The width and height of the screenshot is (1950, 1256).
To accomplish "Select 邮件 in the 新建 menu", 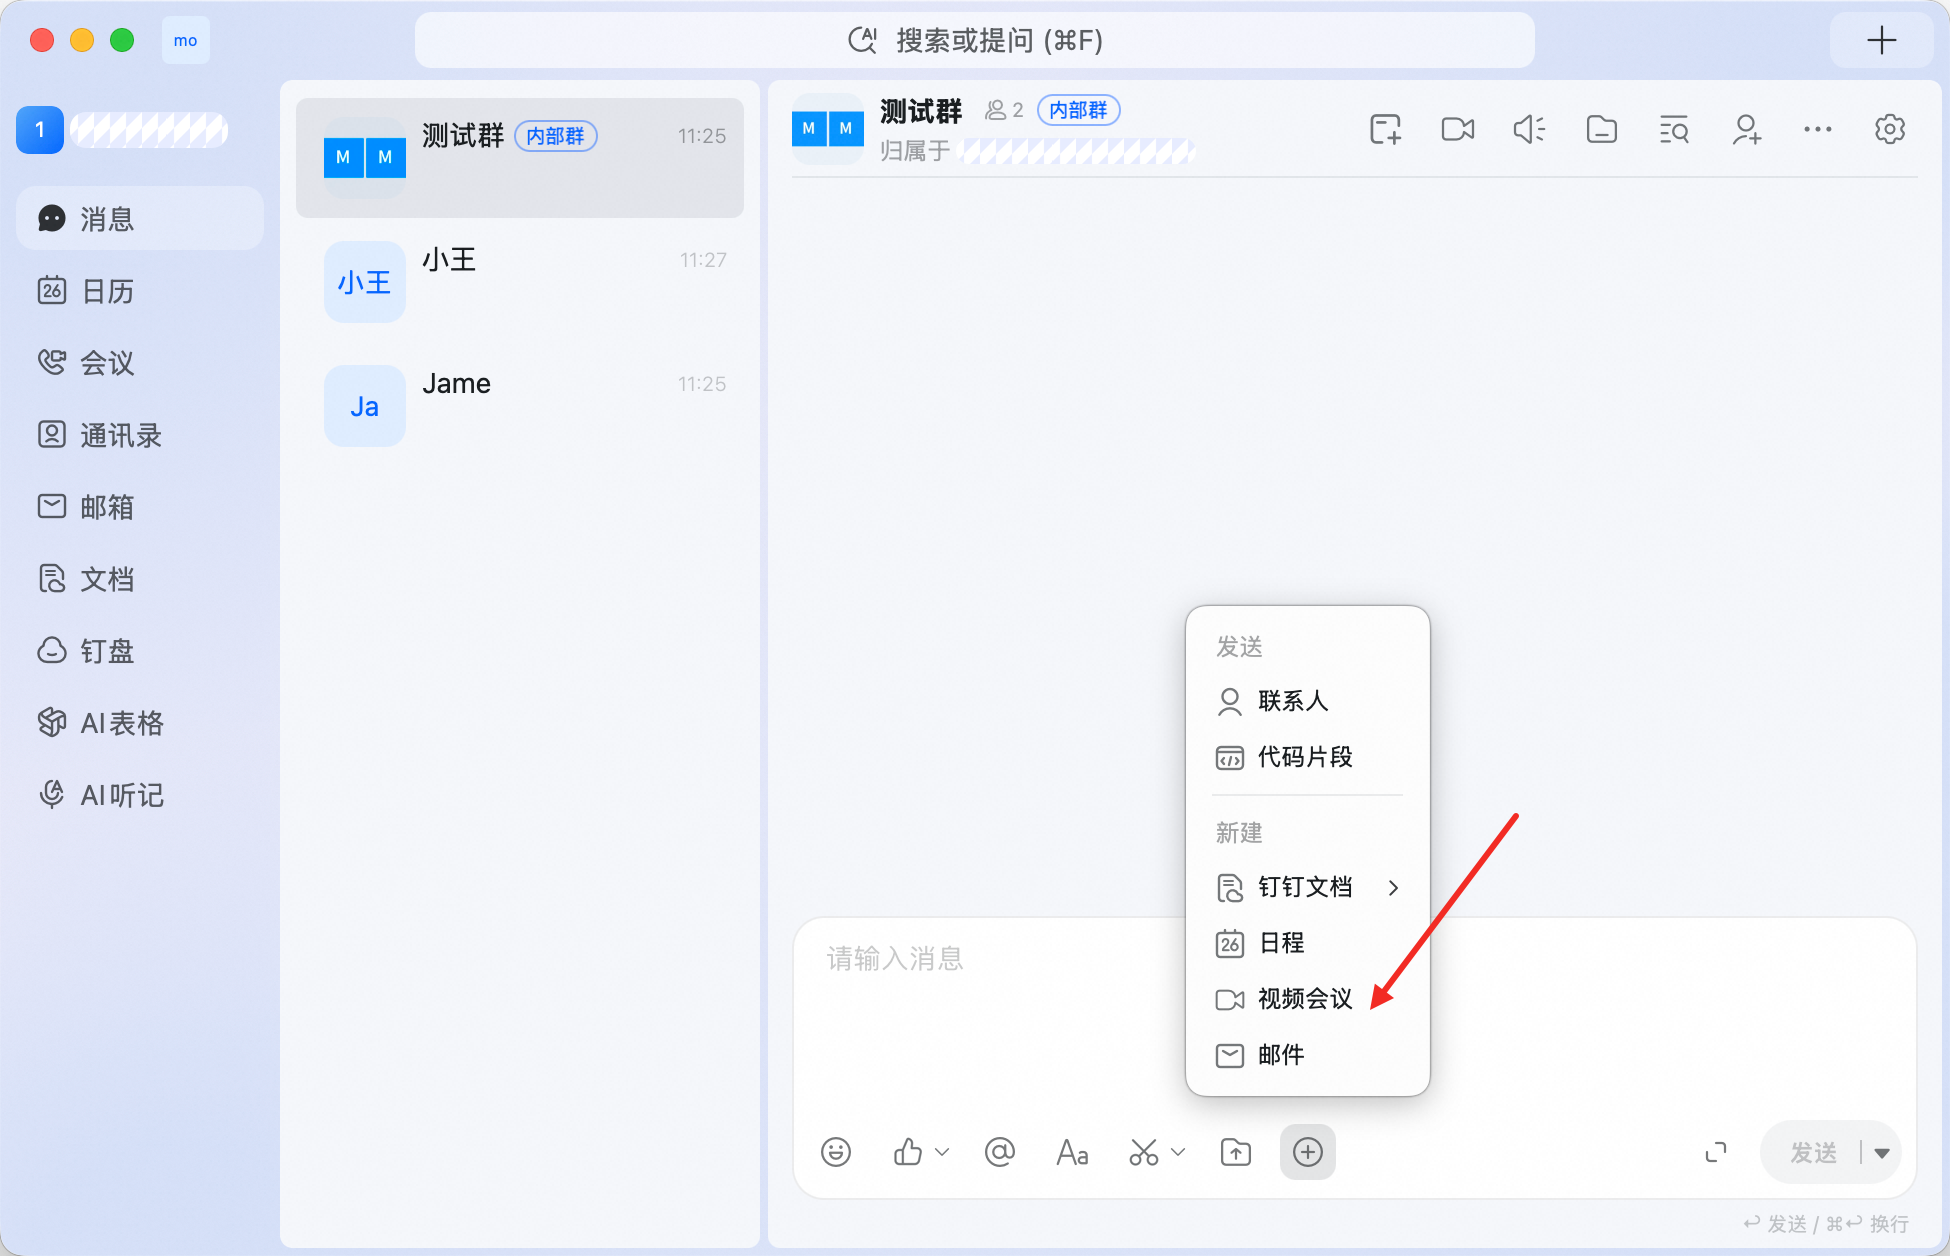I will pyautogui.click(x=1308, y=1055).
